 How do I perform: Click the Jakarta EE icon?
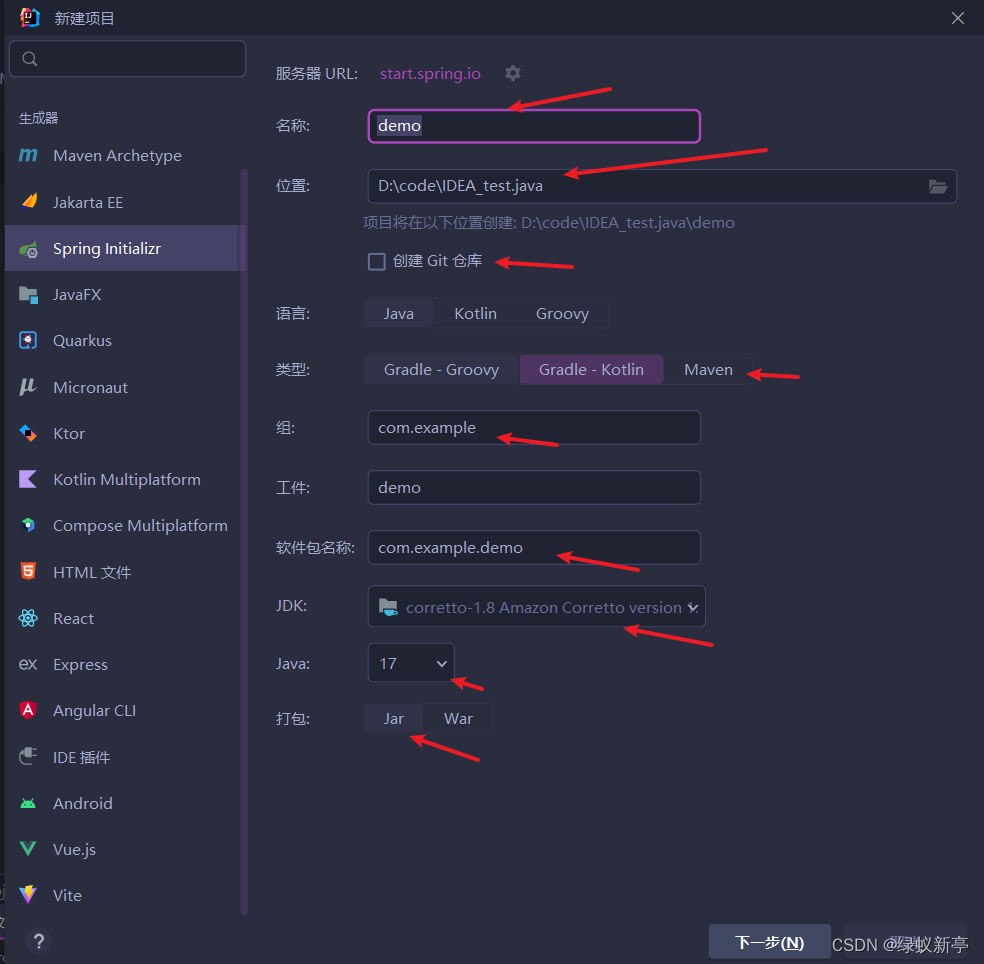coord(29,201)
